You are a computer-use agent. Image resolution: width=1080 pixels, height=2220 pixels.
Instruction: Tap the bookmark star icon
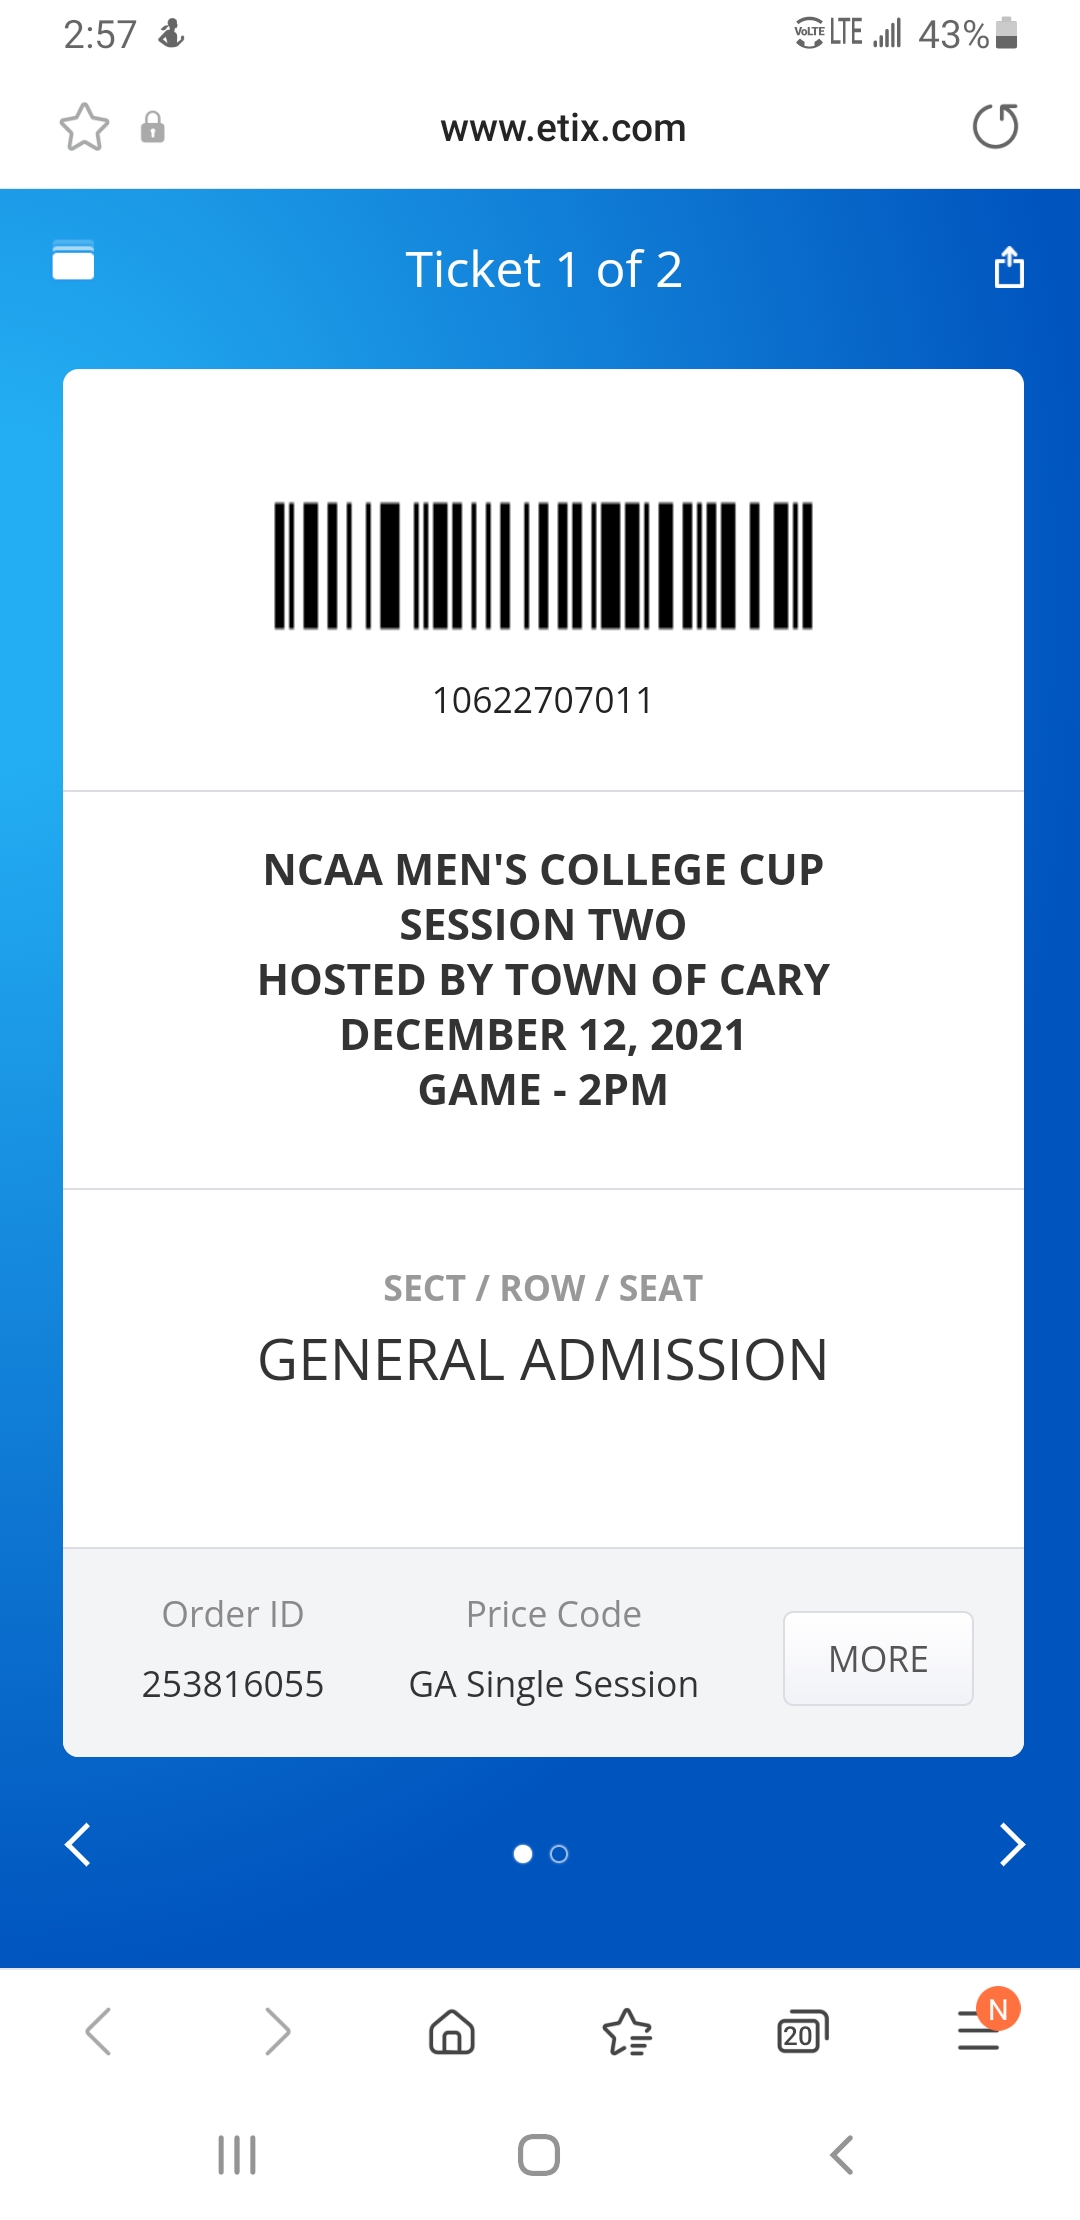pyautogui.click(x=84, y=127)
